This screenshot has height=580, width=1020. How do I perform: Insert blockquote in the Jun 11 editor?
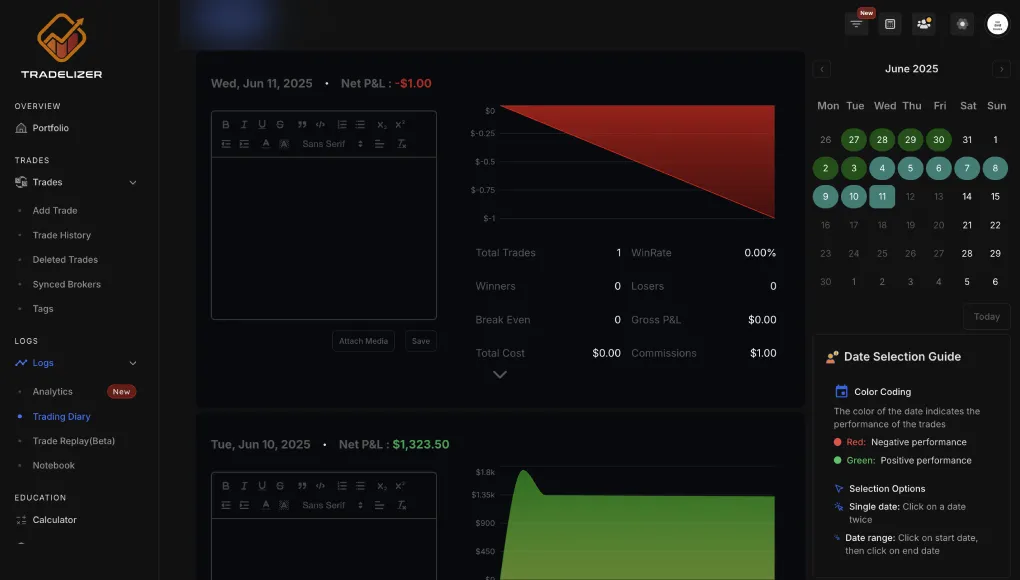coord(302,125)
